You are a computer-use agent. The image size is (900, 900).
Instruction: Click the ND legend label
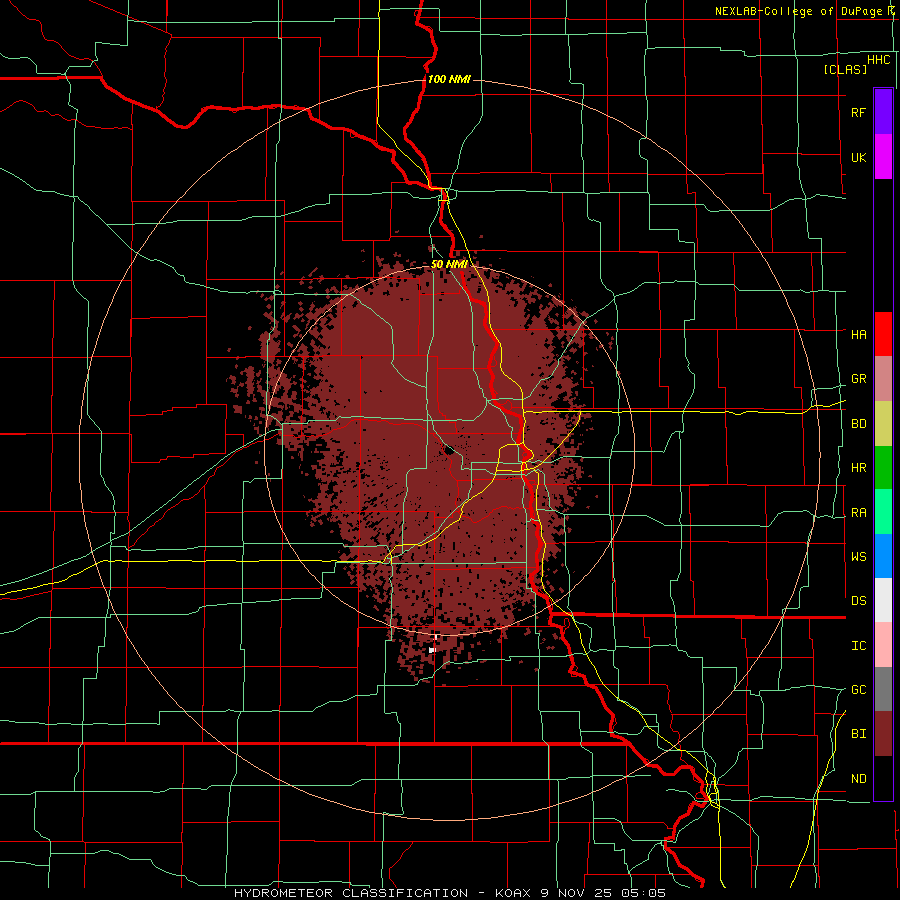click(x=858, y=779)
